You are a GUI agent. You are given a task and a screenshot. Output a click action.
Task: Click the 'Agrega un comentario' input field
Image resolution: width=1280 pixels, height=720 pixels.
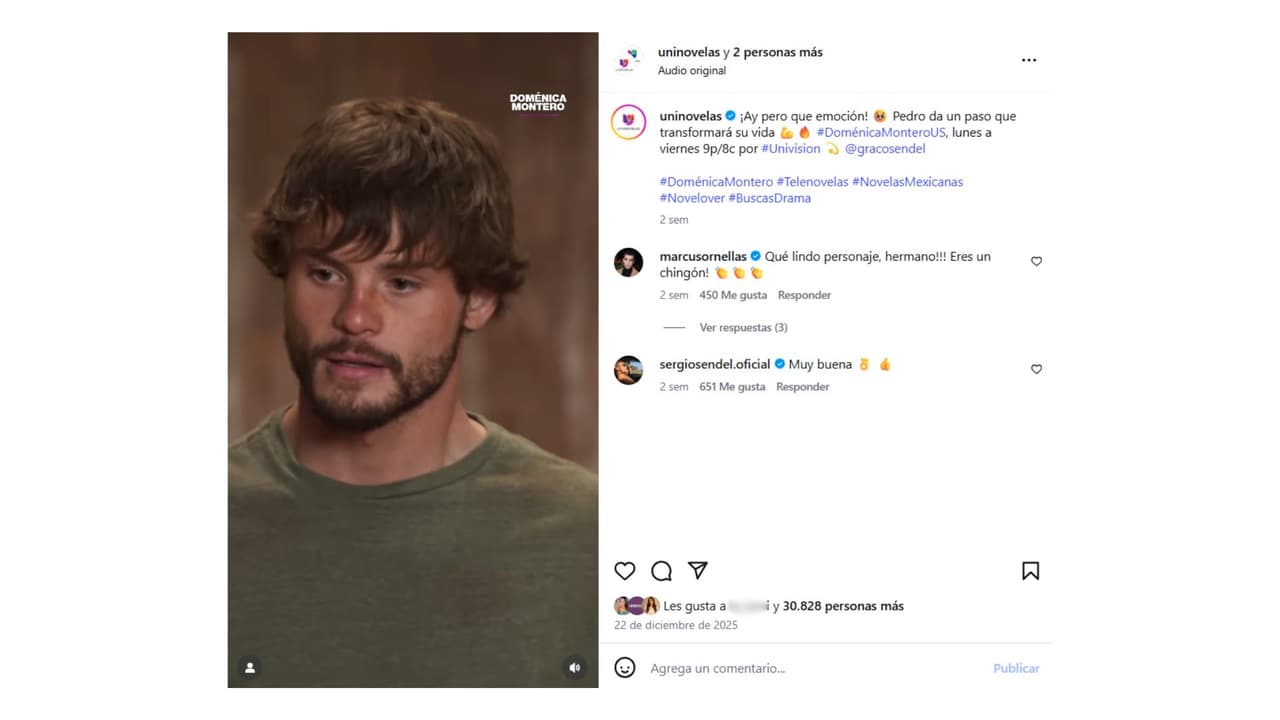pos(720,668)
